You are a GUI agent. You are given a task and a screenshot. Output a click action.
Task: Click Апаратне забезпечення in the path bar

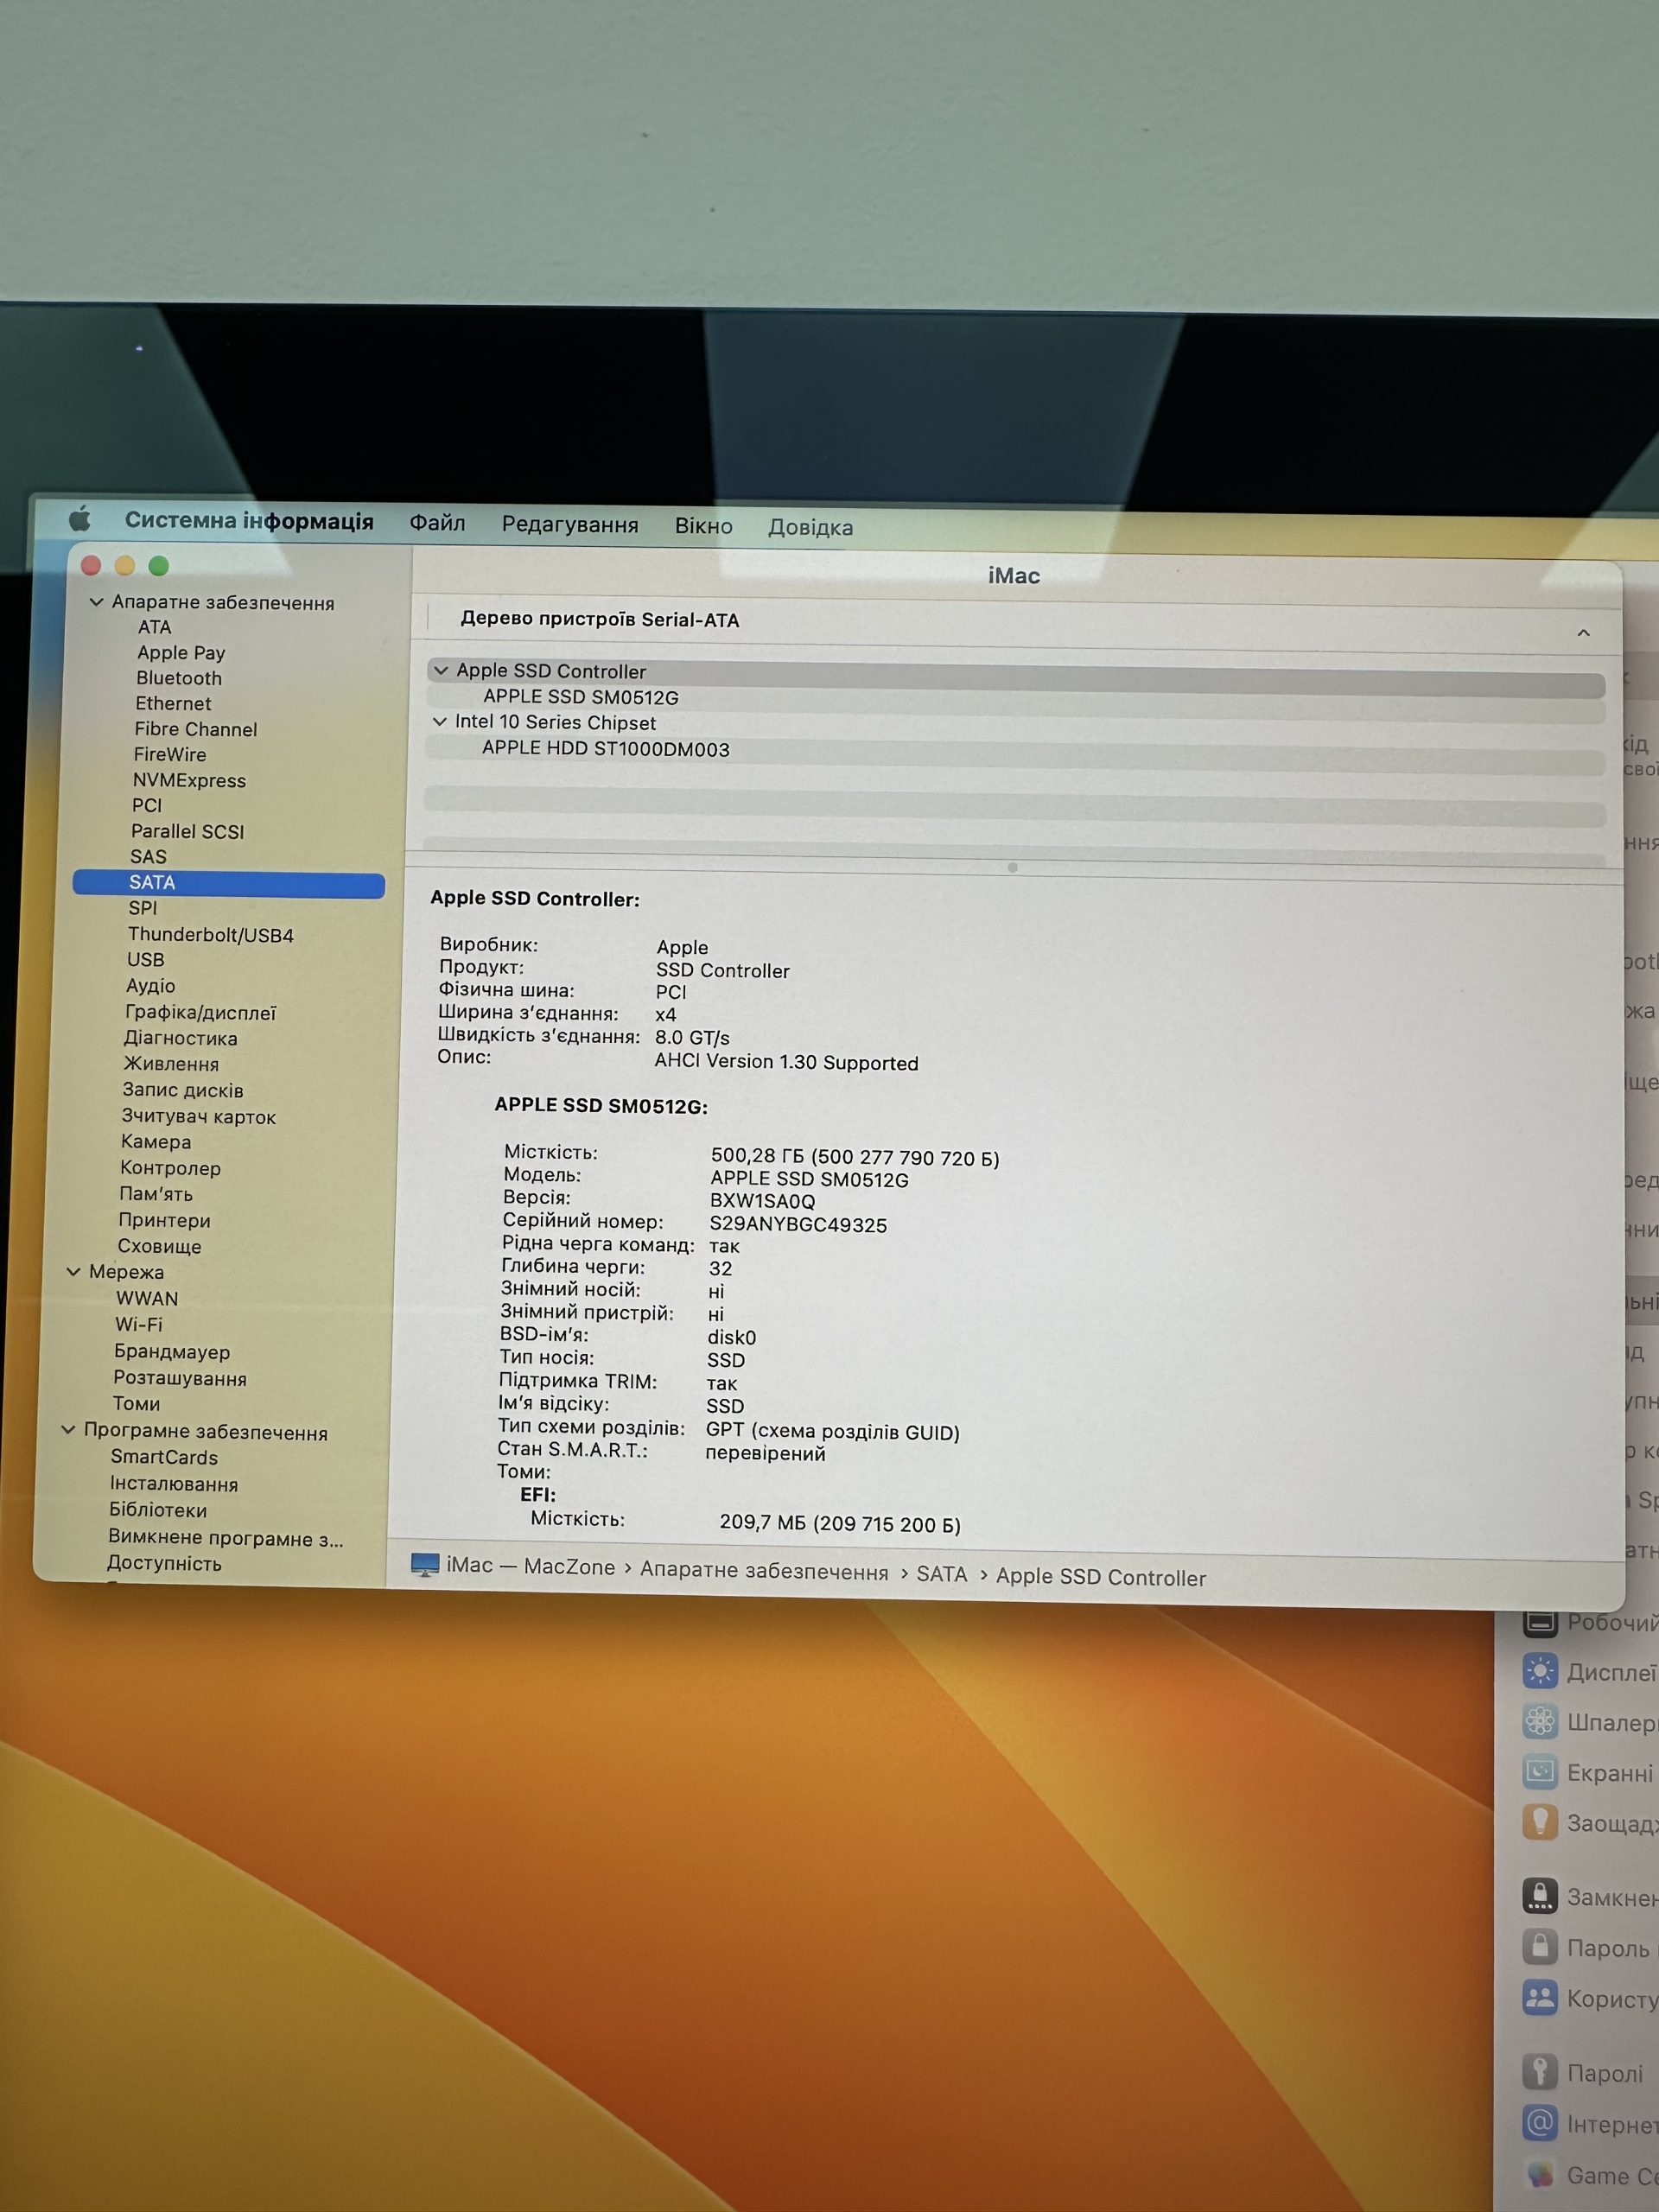click(764, 1571)
